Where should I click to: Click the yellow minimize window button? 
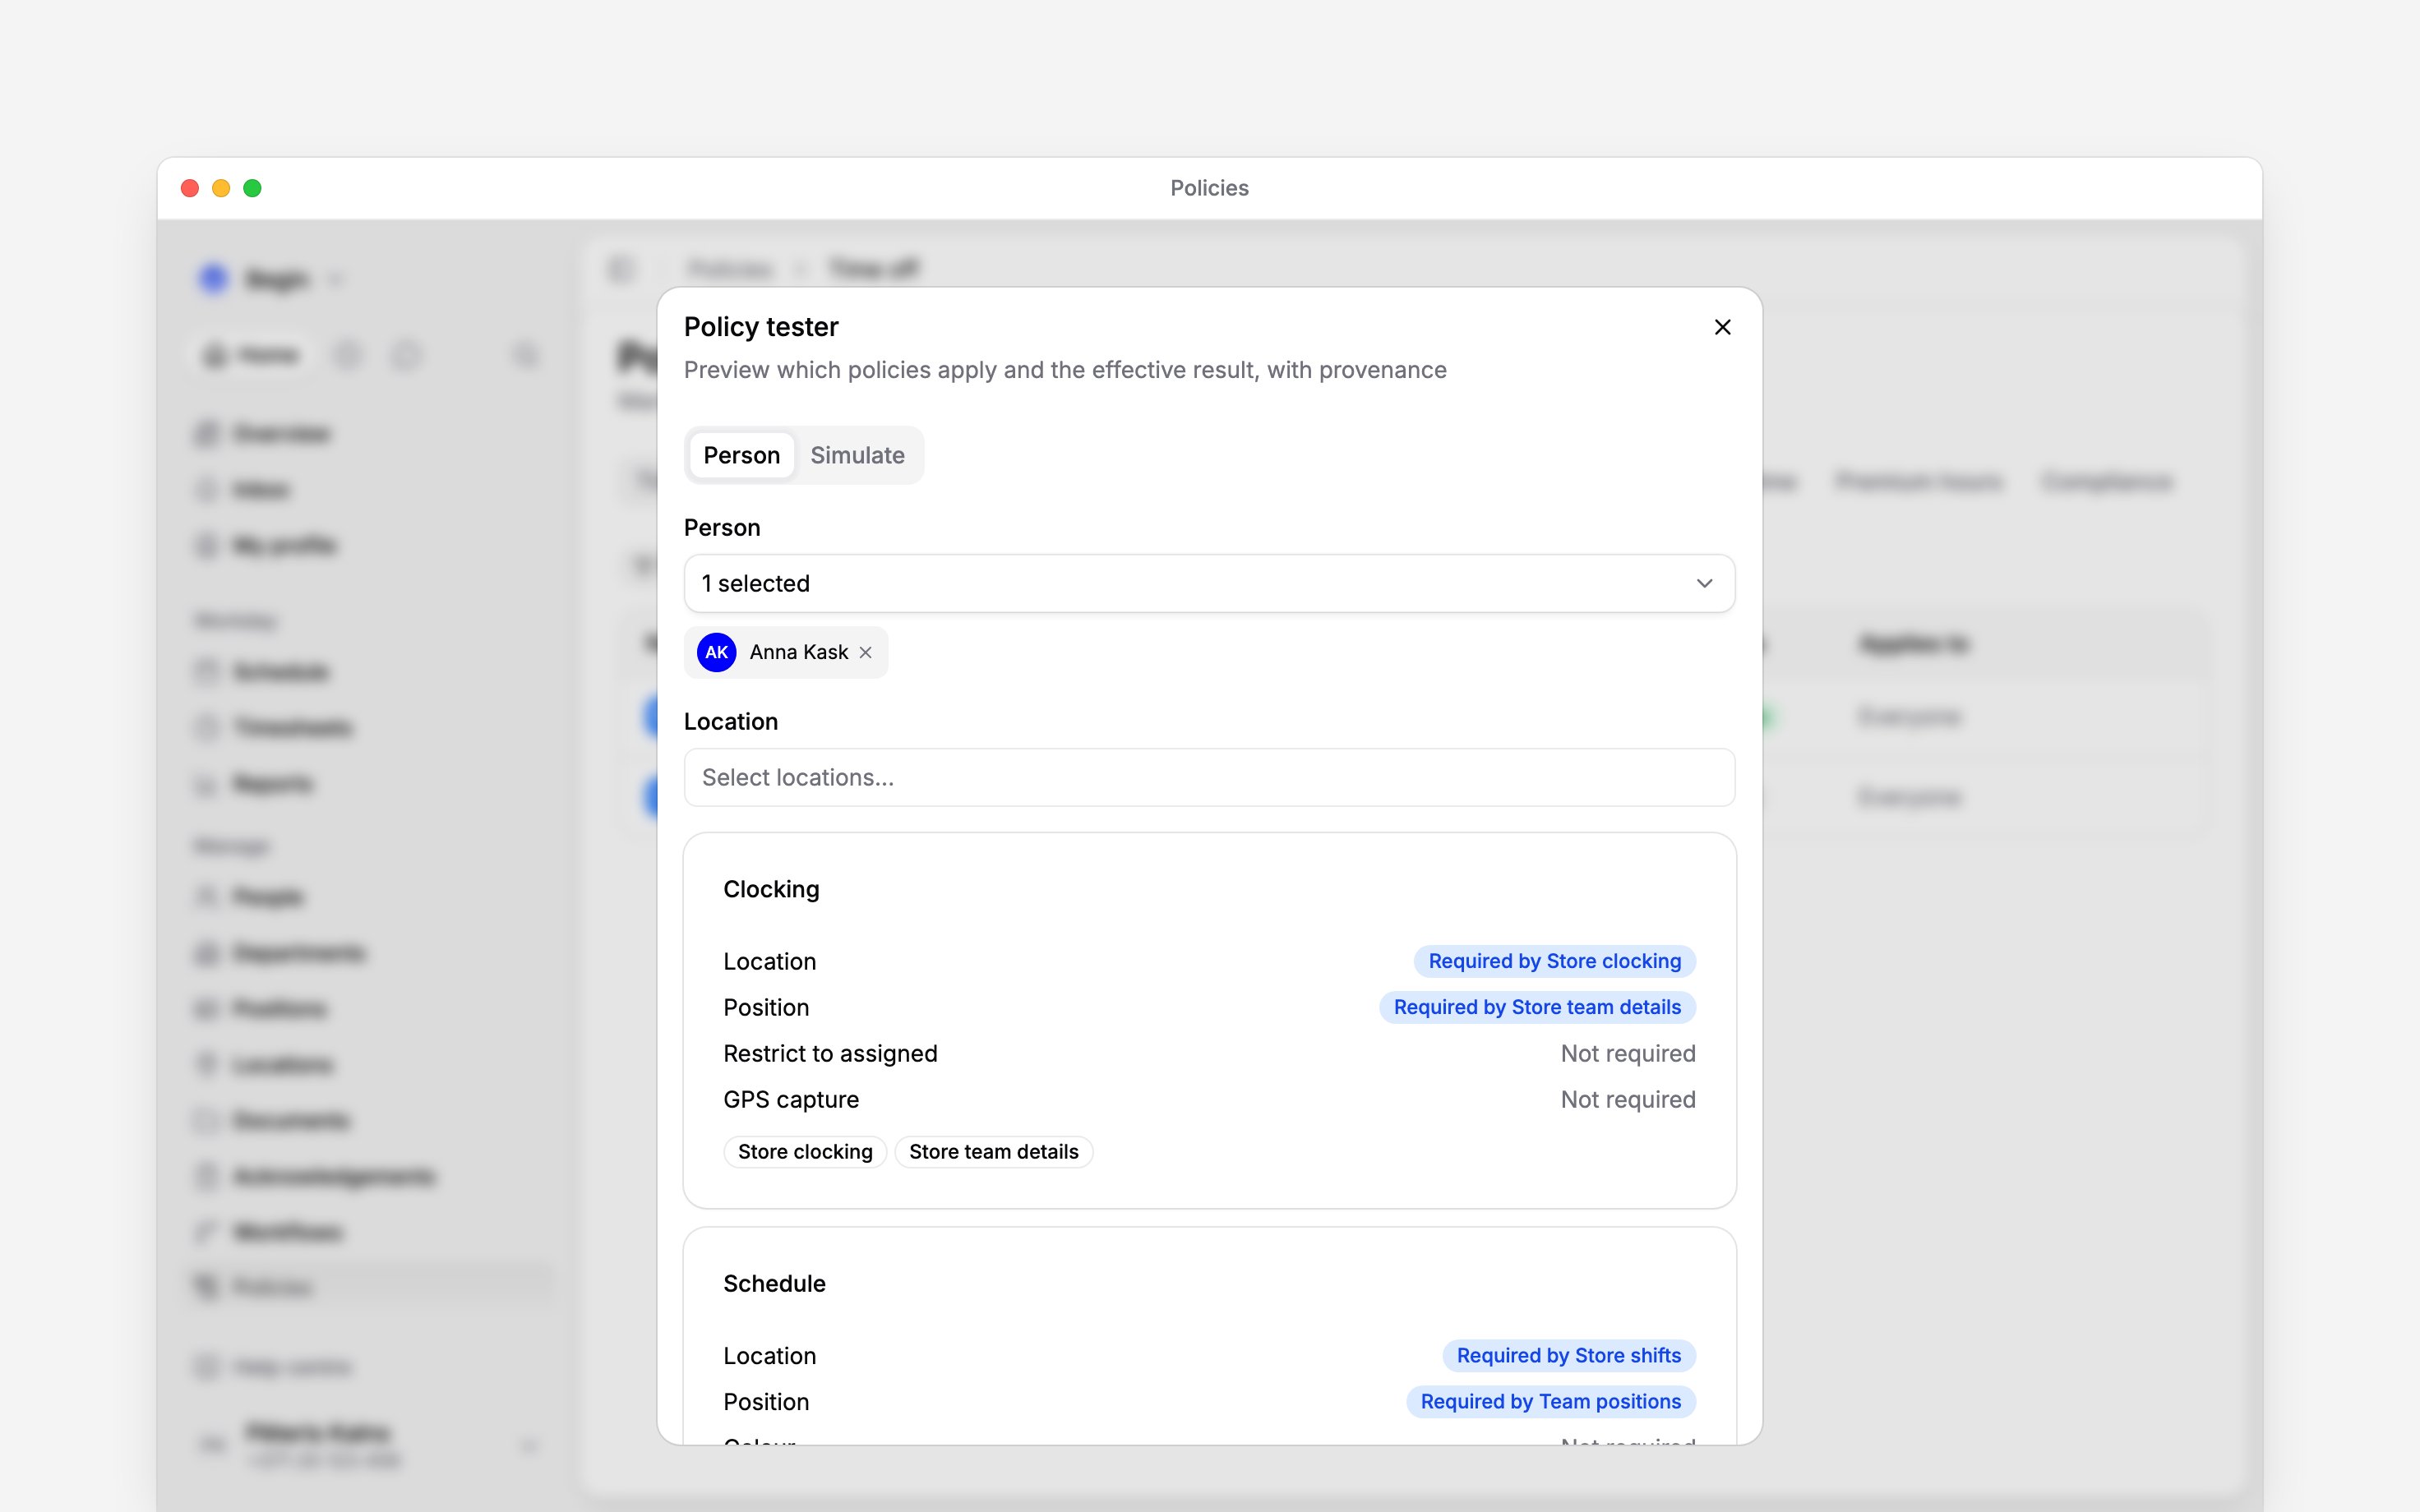tap(221, 188)
